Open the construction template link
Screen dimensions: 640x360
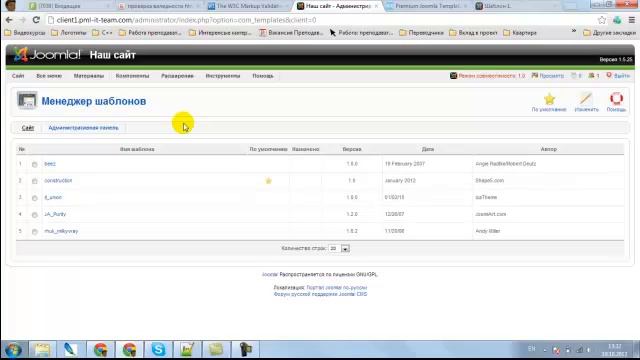click(x=58, y=180)
